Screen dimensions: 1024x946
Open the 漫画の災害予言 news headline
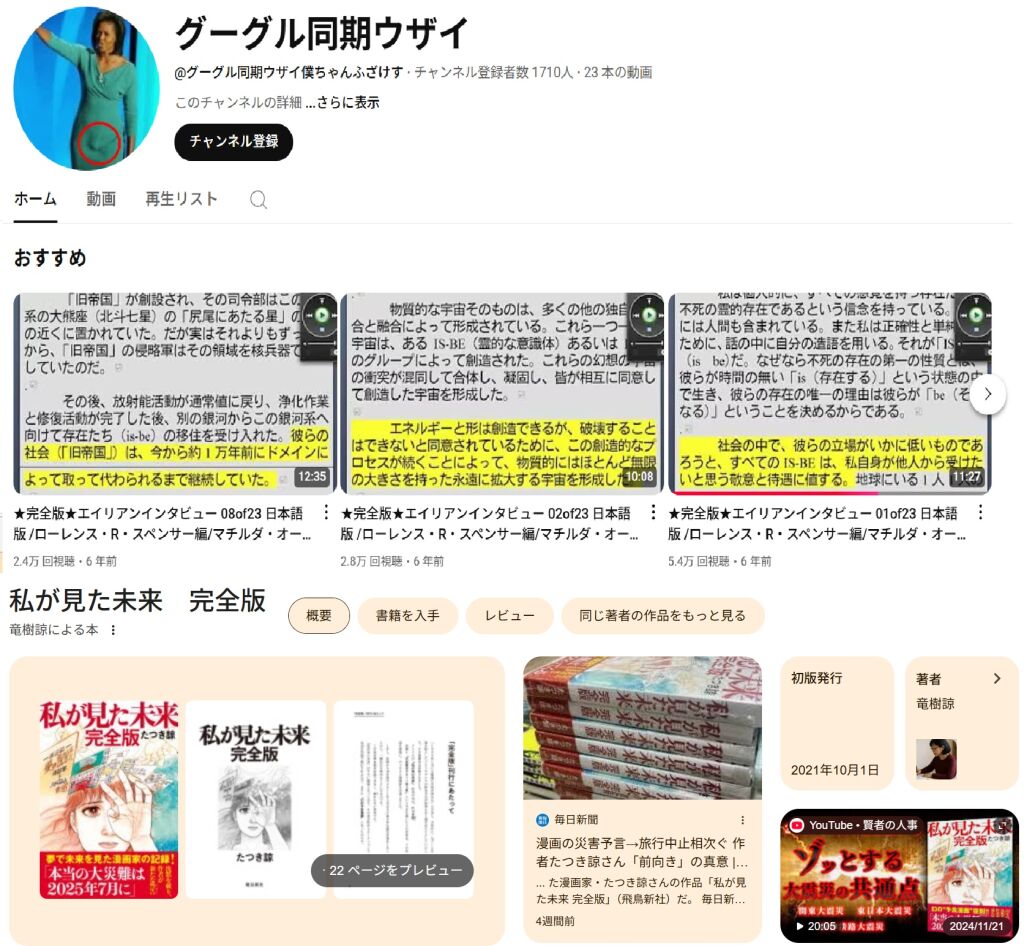pos(641,852)
